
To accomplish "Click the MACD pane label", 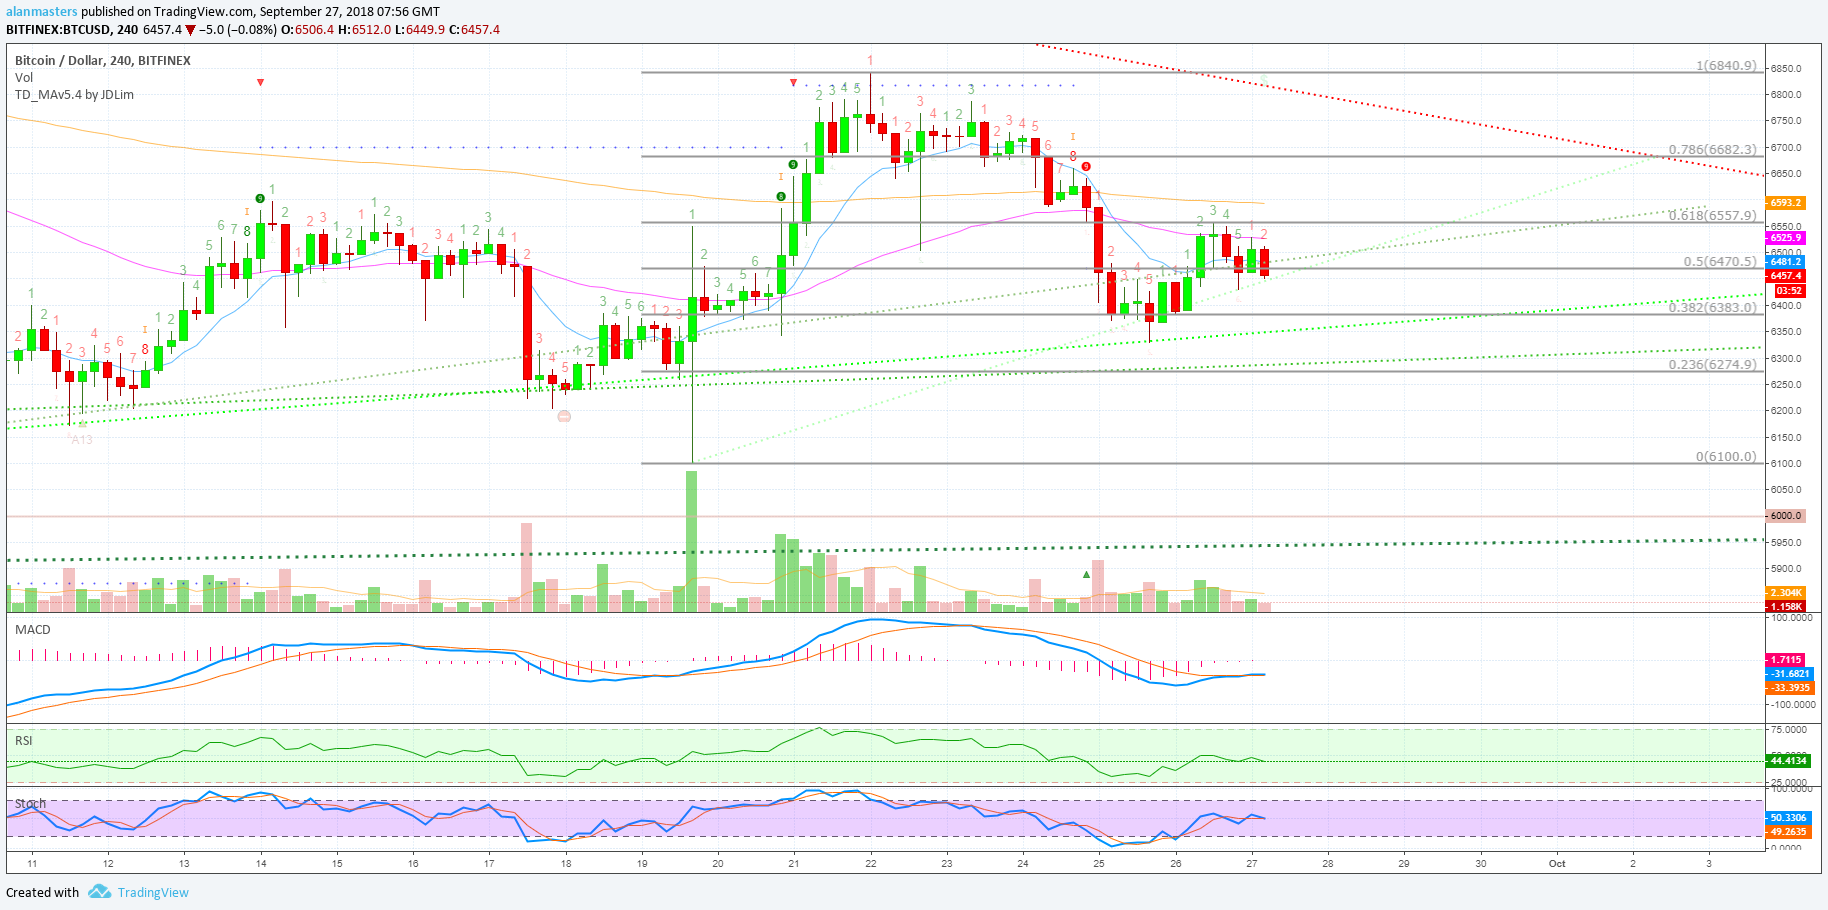I will tap(32, 630).
